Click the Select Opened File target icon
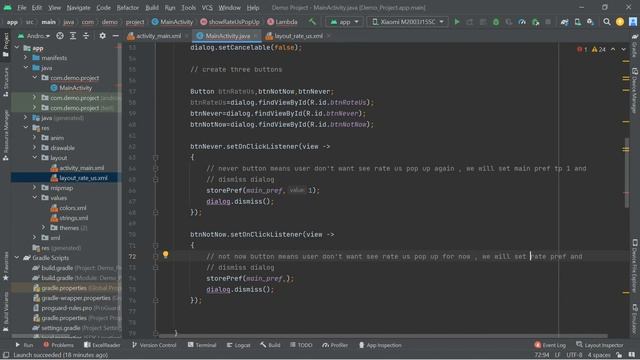Screen dimensions: 640x360 click(60, 36)
